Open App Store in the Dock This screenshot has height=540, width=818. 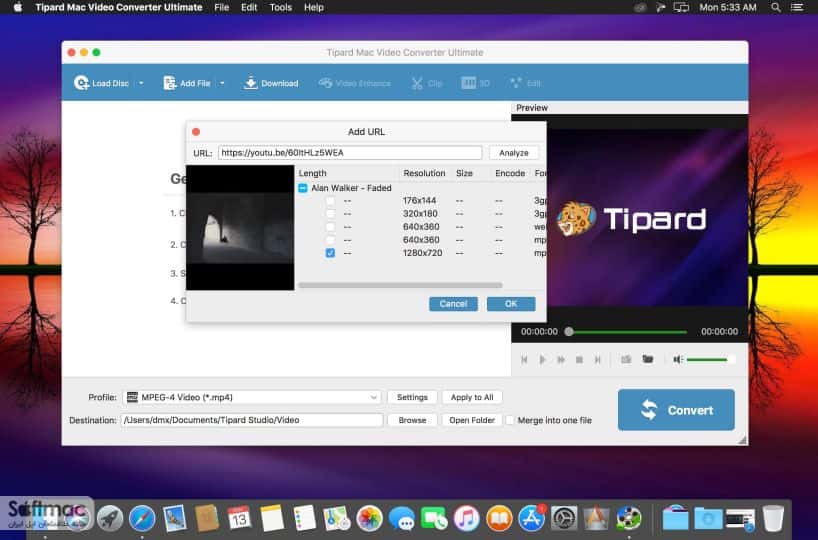click(x=532, y=519)
